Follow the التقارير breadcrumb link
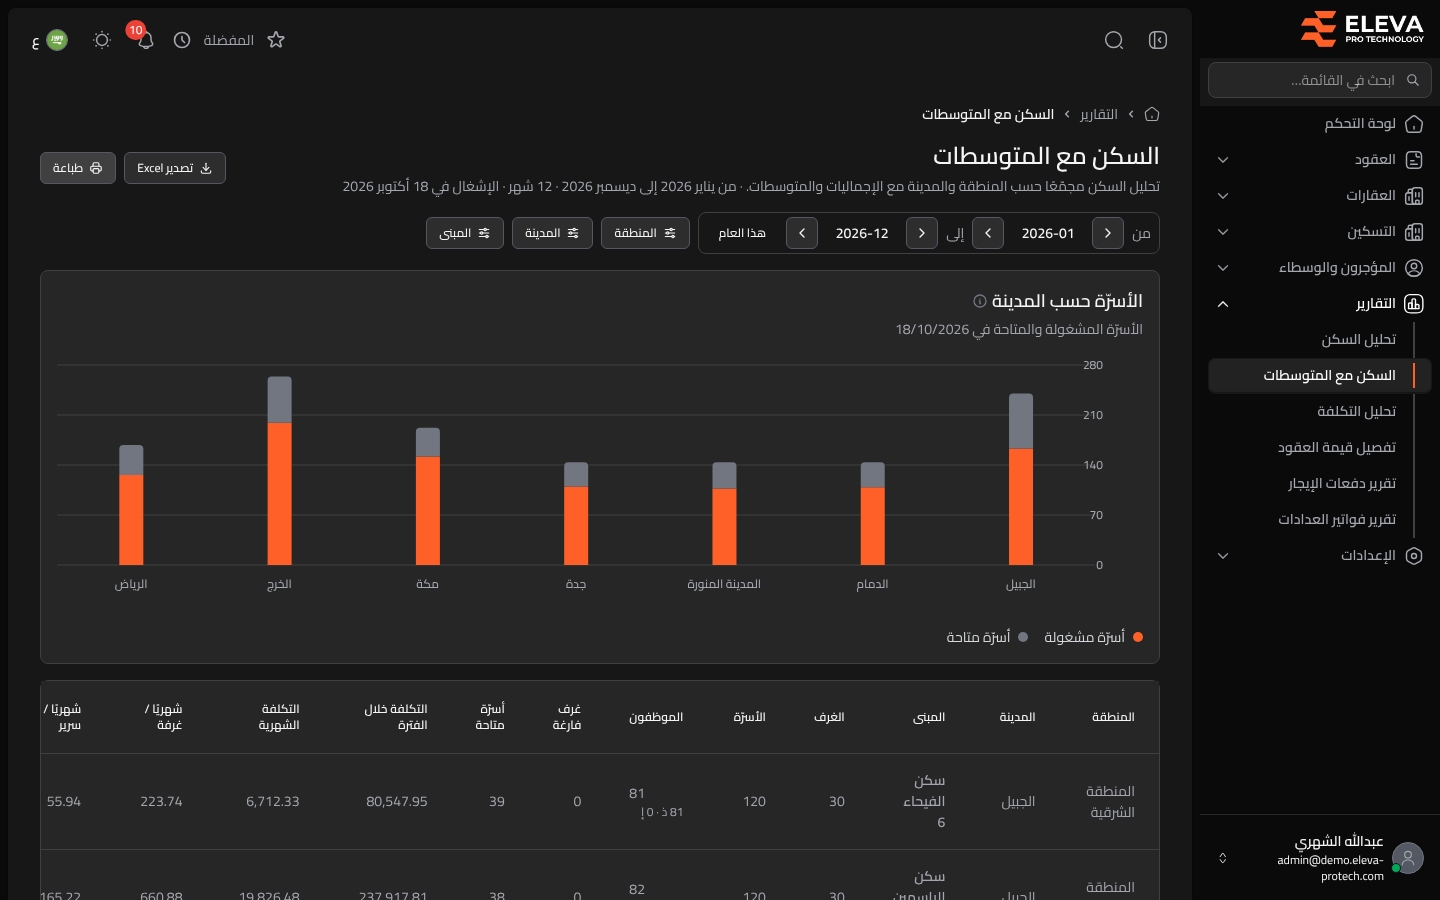Viewport: 1440px width, 900px height. click(x=1099, y=114)
